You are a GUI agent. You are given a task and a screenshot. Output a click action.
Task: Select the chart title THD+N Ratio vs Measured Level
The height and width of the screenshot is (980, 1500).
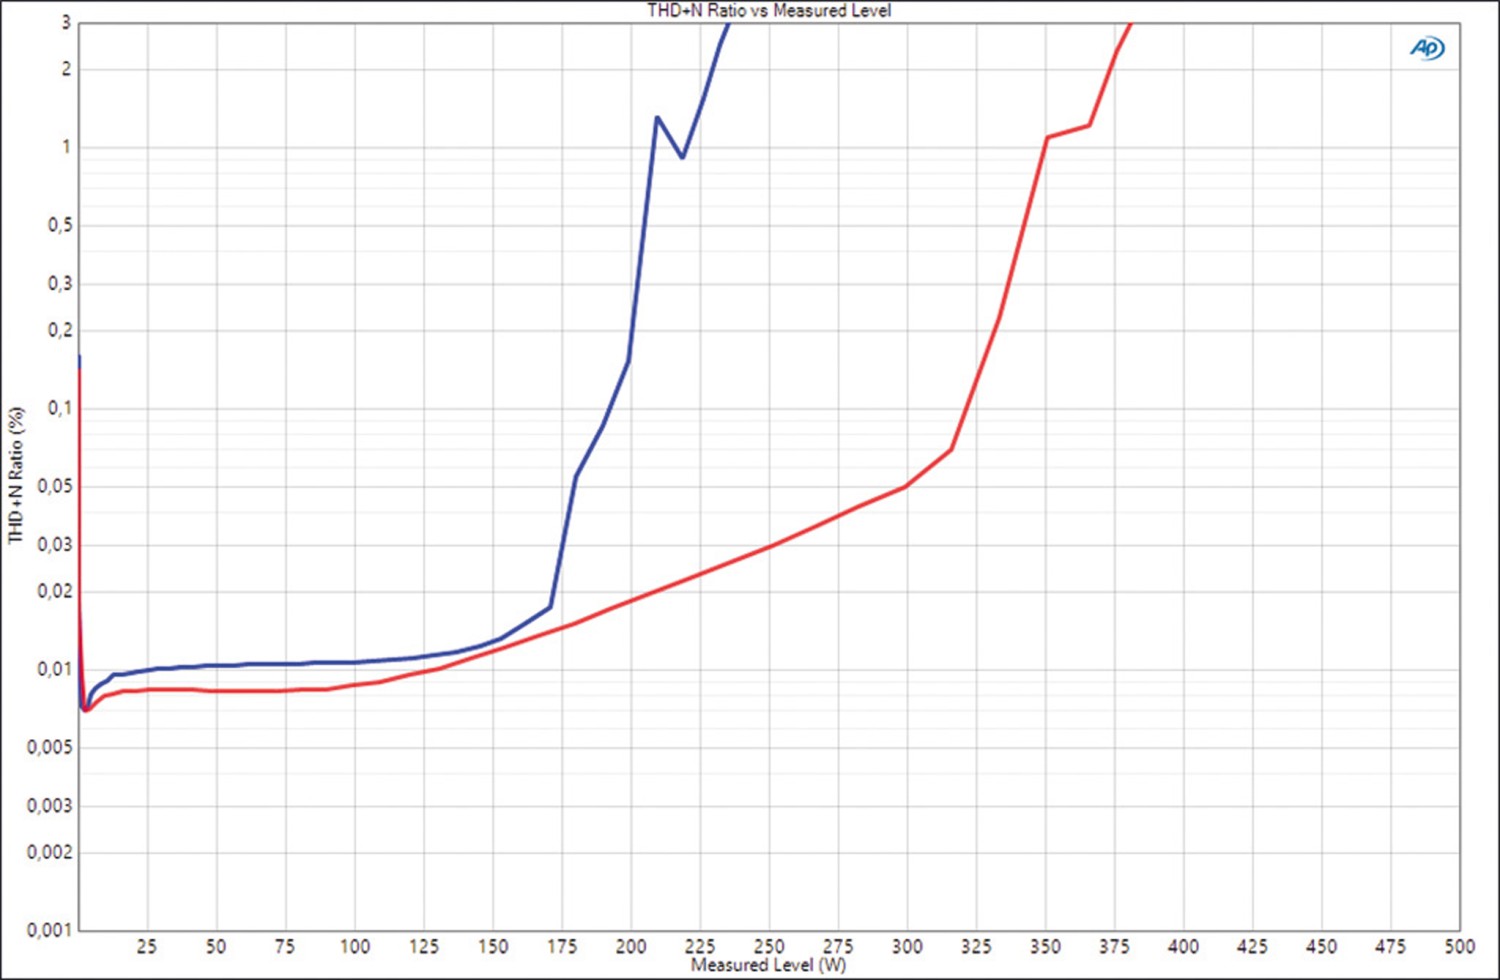point(768,11)
